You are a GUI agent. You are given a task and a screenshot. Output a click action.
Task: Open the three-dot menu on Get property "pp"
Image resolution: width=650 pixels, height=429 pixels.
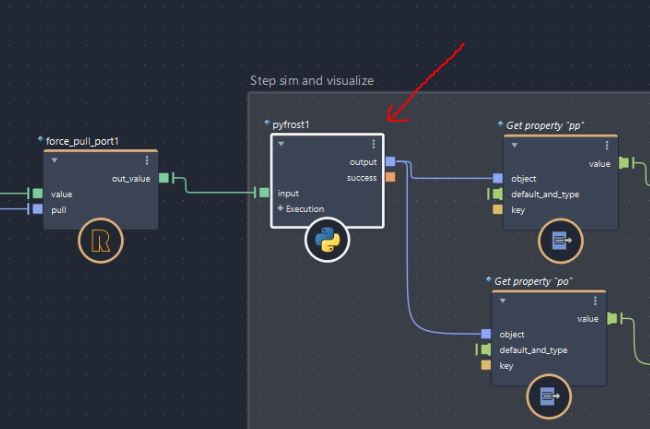tap(606, 145)
